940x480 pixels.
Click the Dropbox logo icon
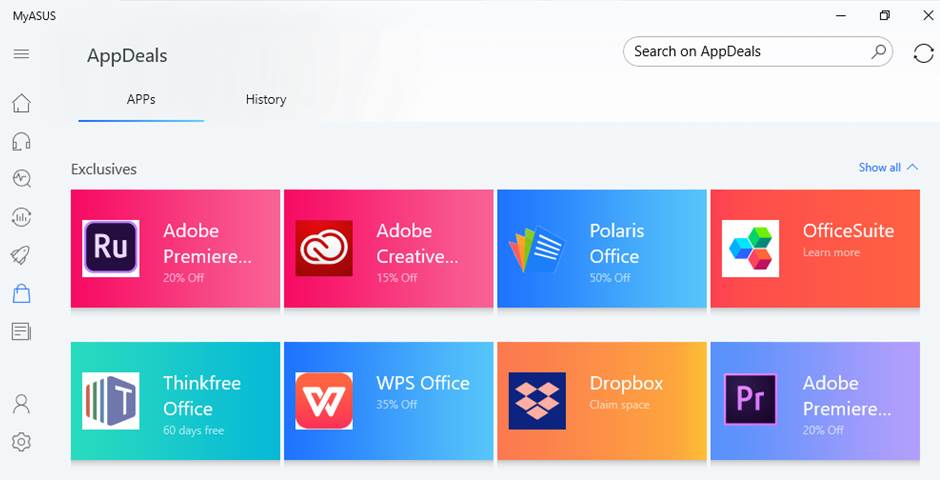coord(537,401)
